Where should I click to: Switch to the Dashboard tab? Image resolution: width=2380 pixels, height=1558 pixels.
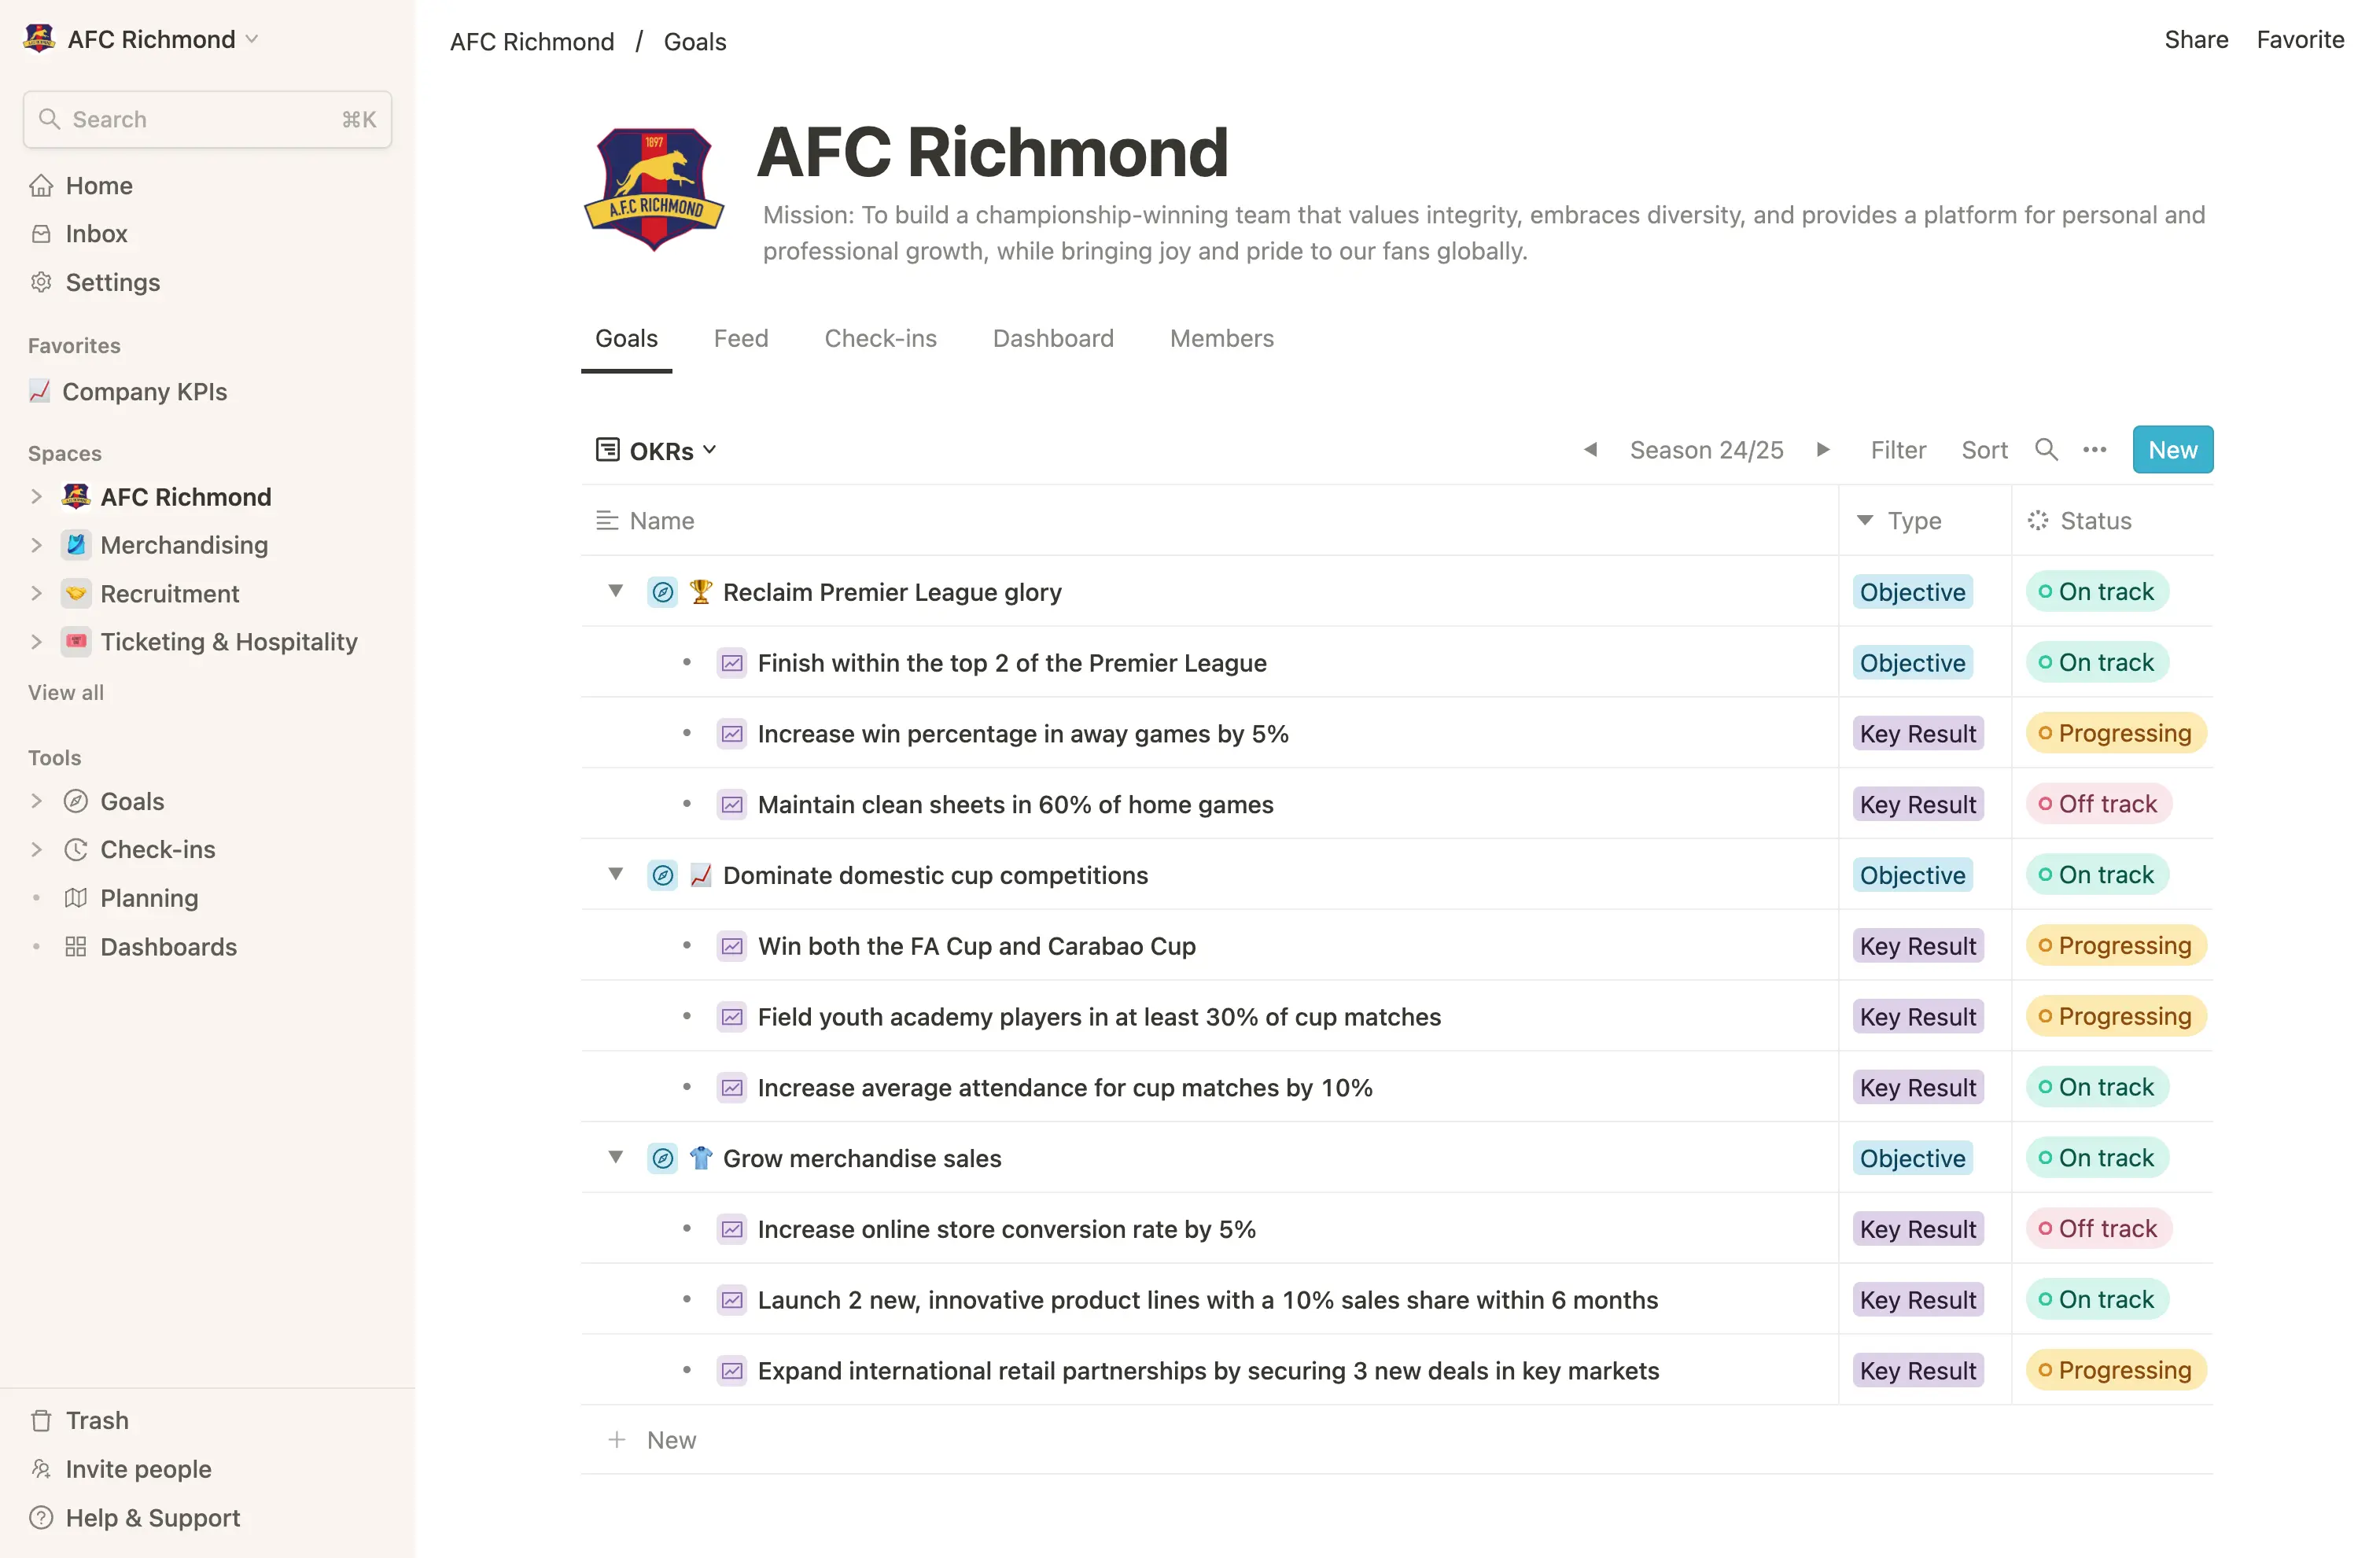pos(1052,339)
